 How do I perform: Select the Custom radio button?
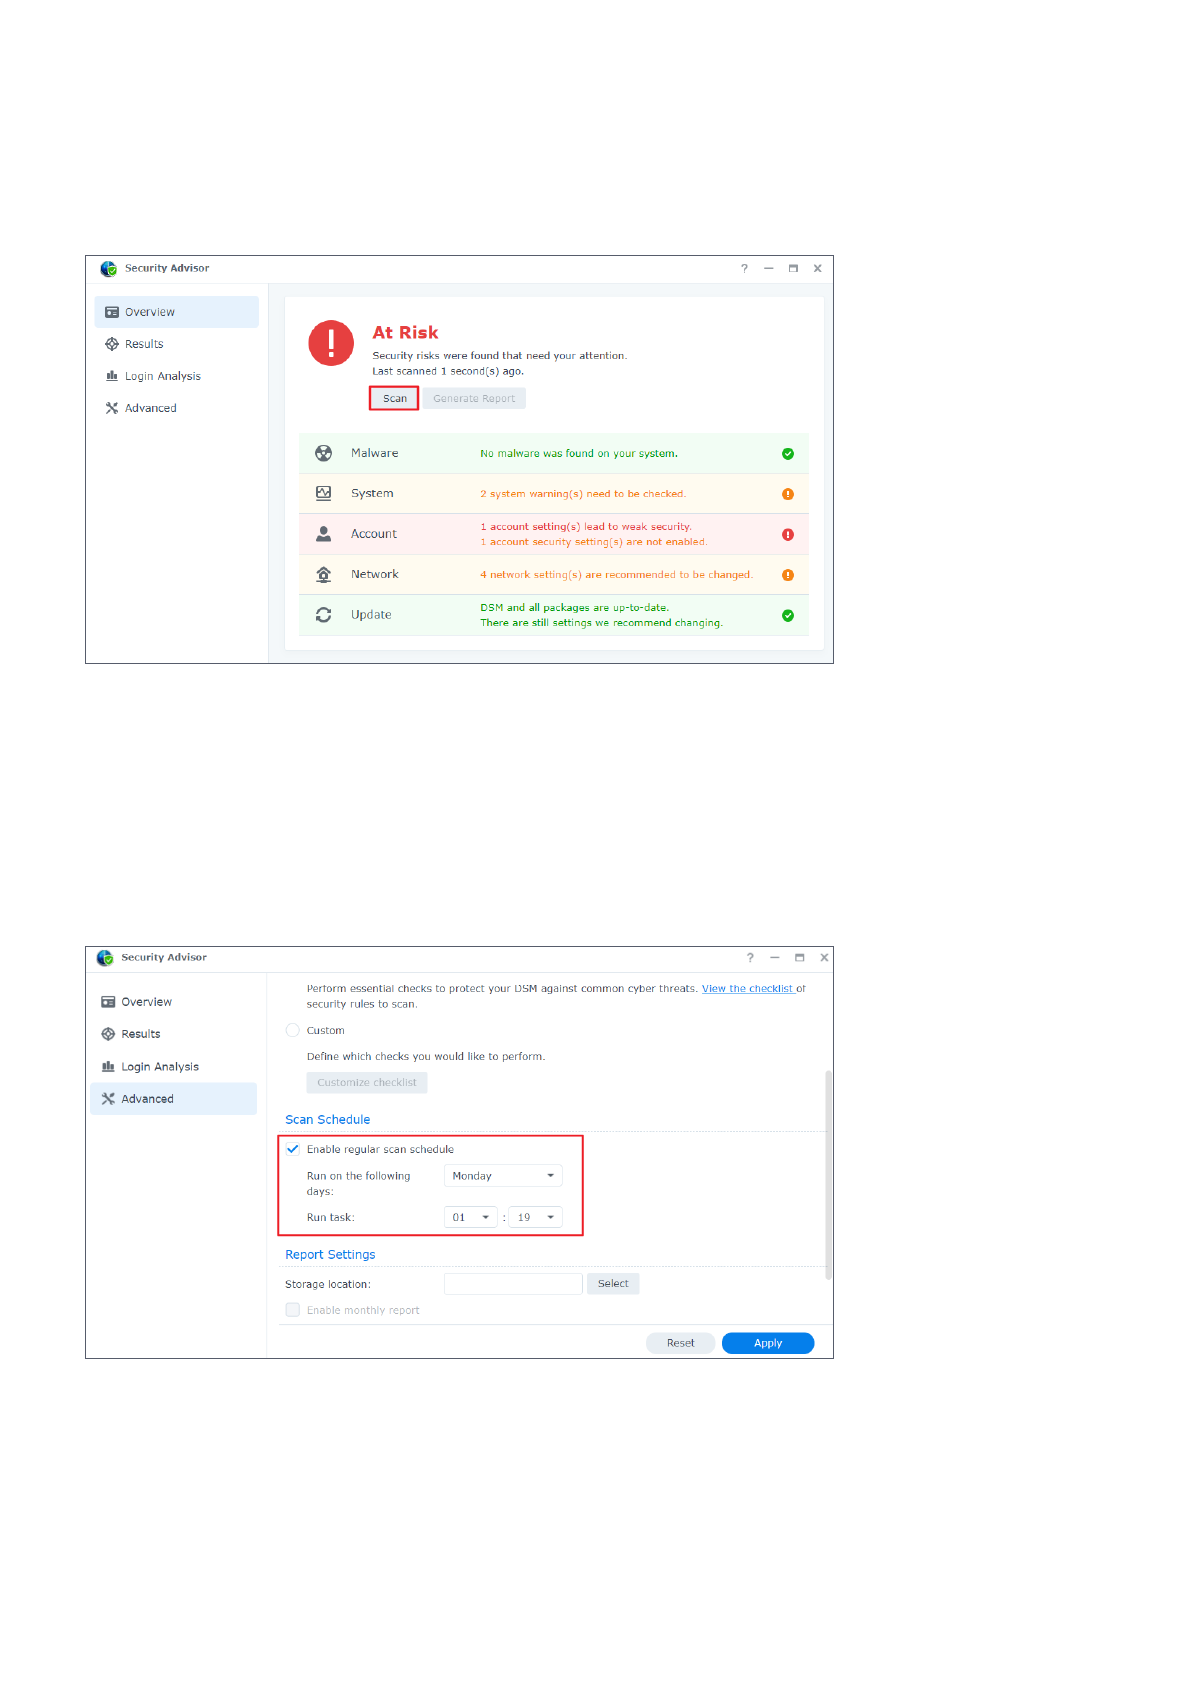tap(293, 1030)
